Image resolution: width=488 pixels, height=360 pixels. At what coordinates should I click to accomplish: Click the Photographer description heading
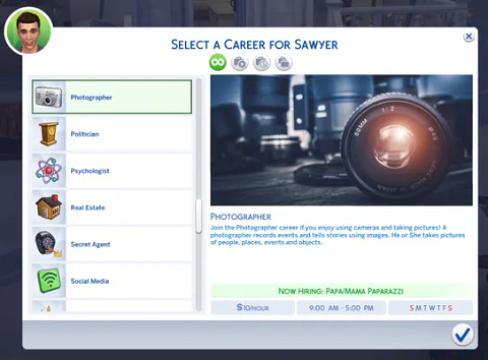(241, 217)
